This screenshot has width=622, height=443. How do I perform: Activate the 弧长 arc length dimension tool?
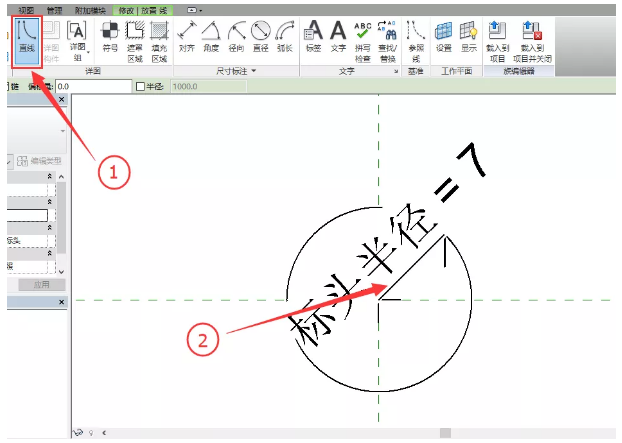click(x=285, y=37)
